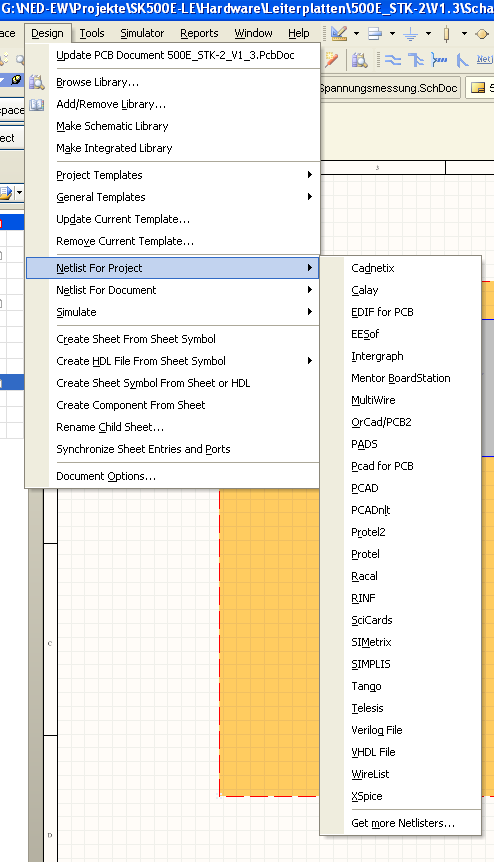The image size is (494, 862).
Task: Choose Update Current Template
Action: [173, 219]
